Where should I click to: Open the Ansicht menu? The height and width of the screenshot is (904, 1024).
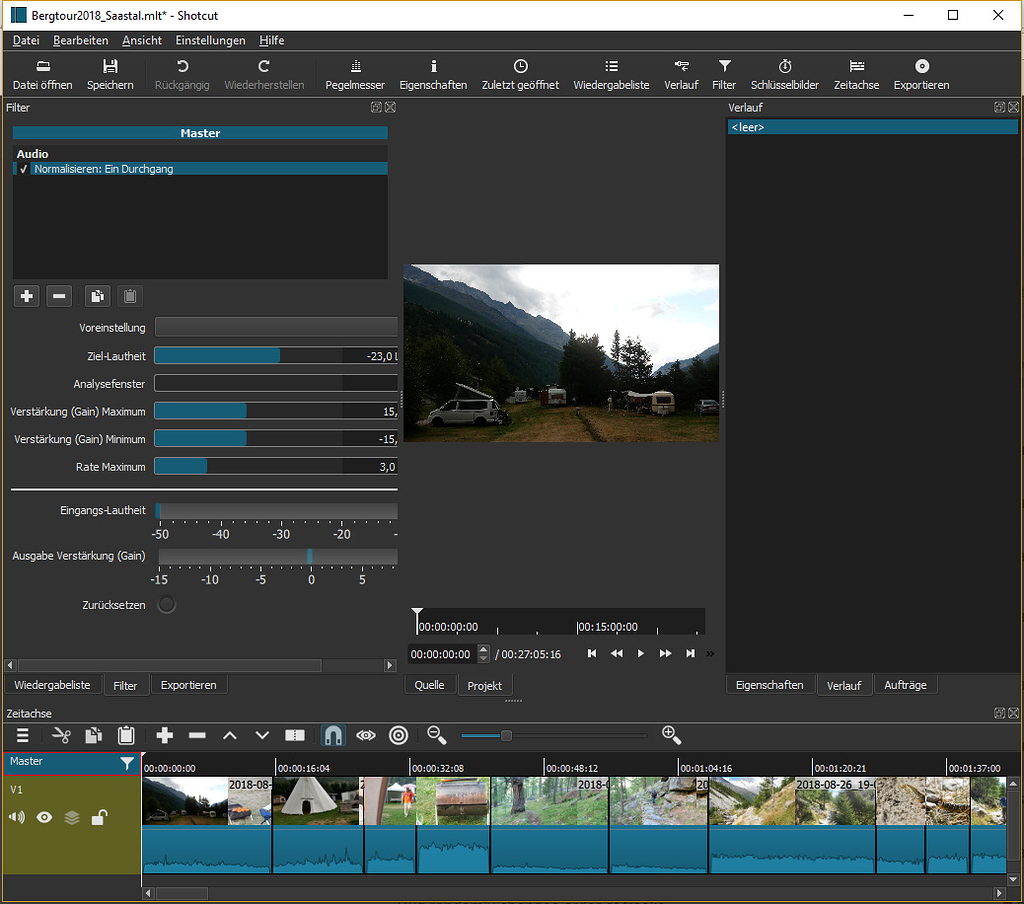pos(142,40)
